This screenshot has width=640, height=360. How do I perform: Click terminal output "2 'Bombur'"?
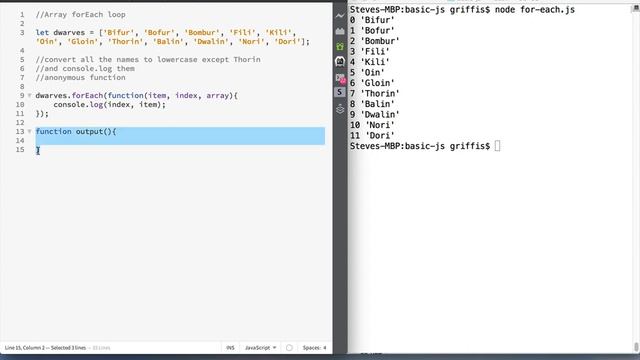coord(375,41)
